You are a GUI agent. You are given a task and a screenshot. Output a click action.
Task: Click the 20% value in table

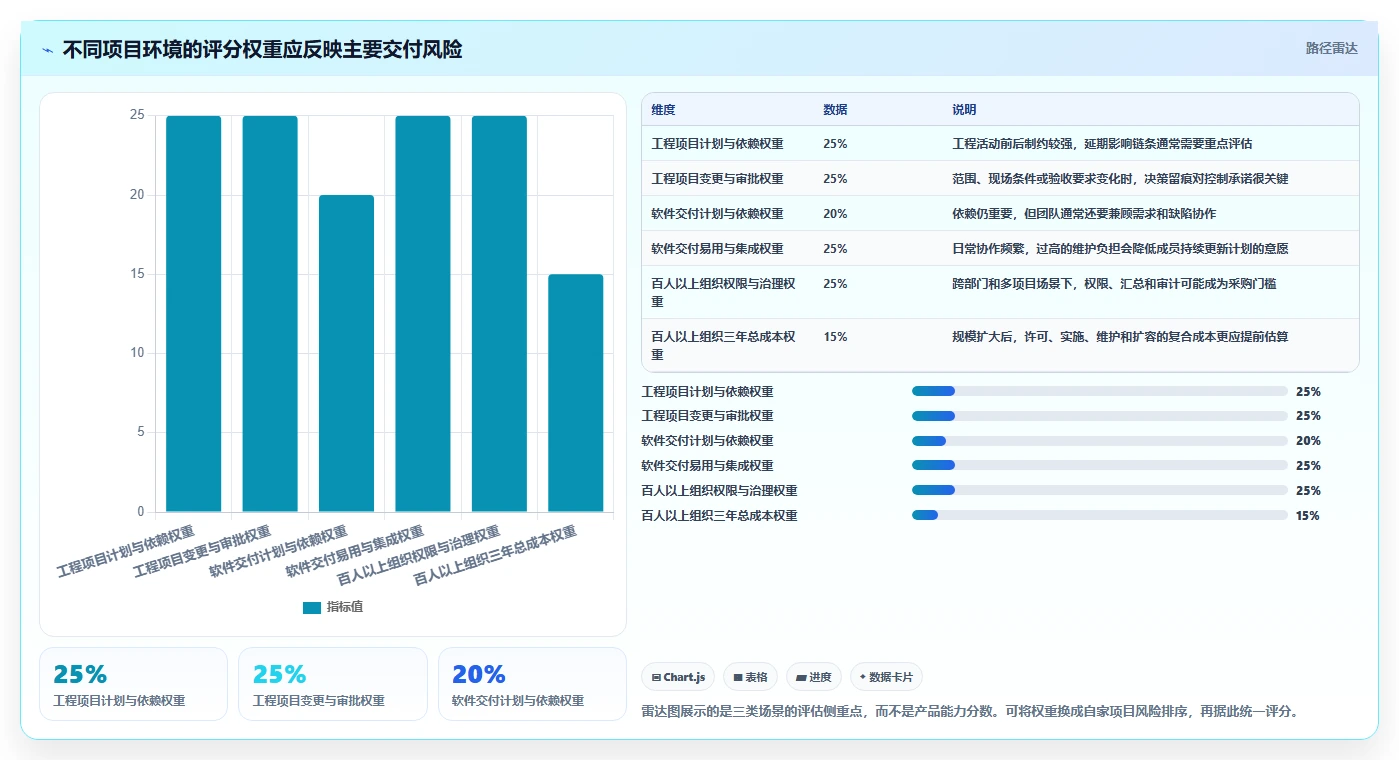pos(835,214)
